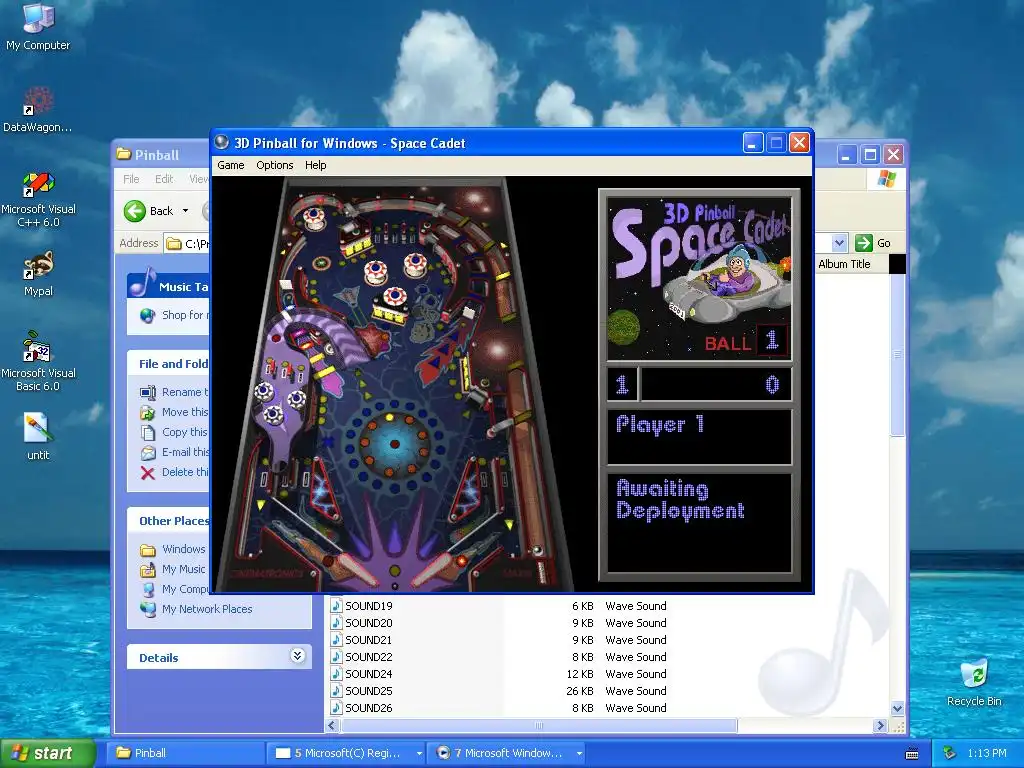Select the SOUND25 file name

pos(369,691)
